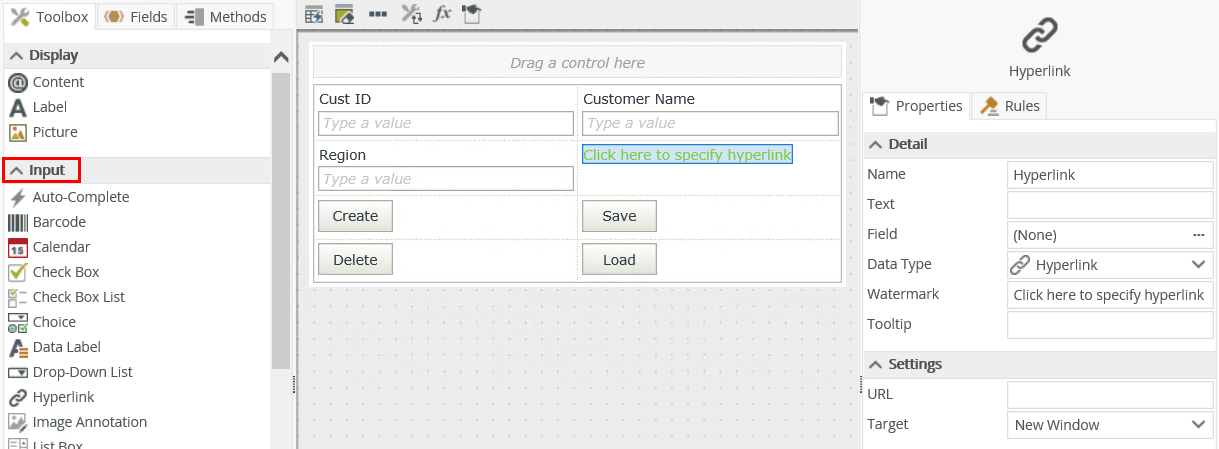
Task: Click the URL input field
Action: click(x=1109, y=395)
